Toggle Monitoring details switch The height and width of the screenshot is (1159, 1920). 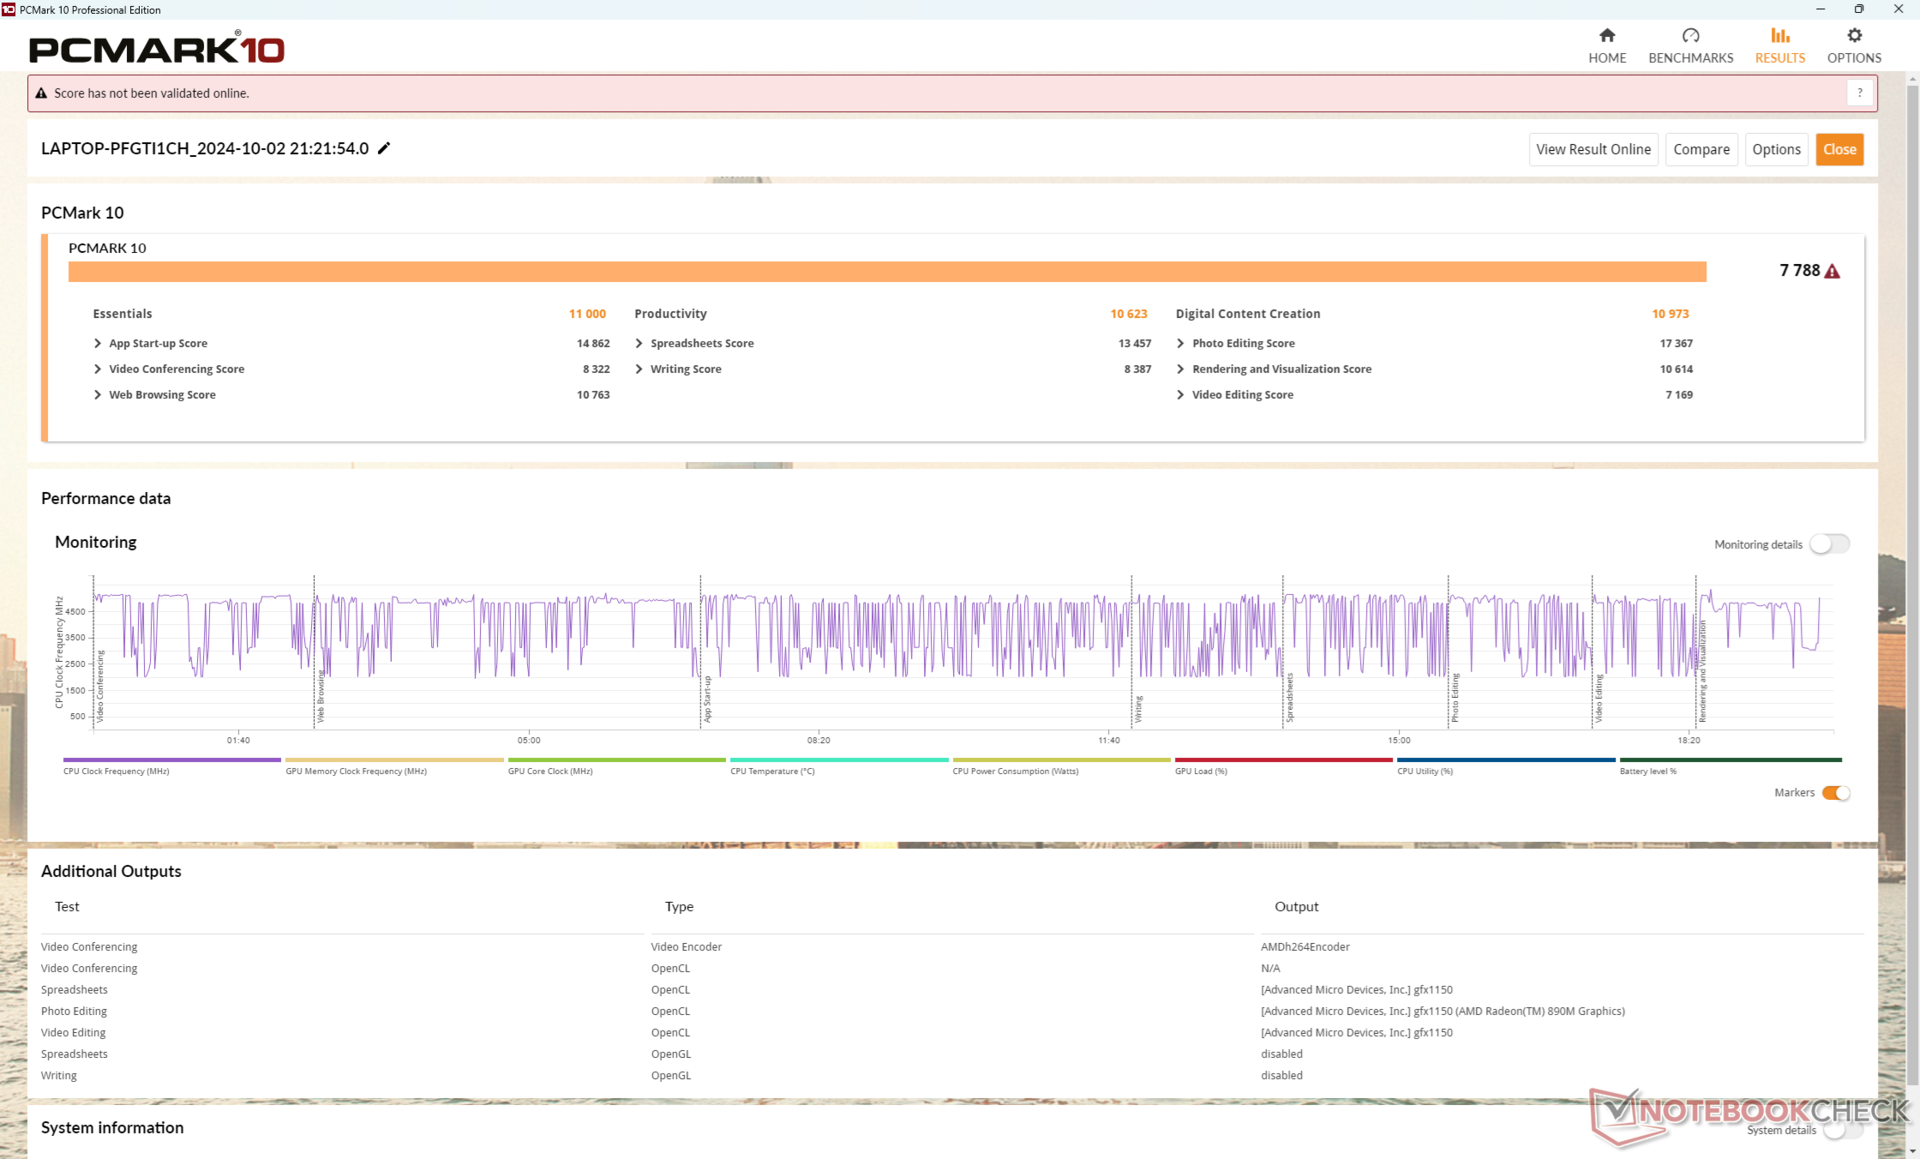[1829, 544]
